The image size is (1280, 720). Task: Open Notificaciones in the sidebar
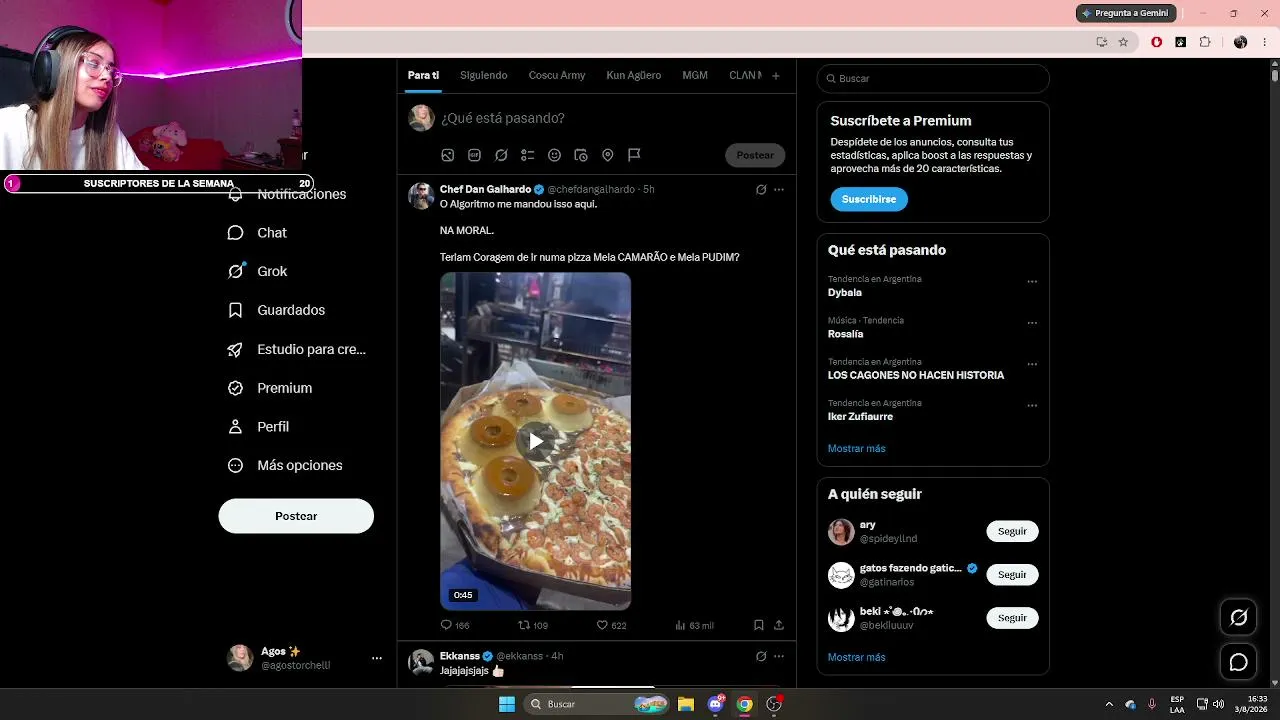[x=287, y=194]
